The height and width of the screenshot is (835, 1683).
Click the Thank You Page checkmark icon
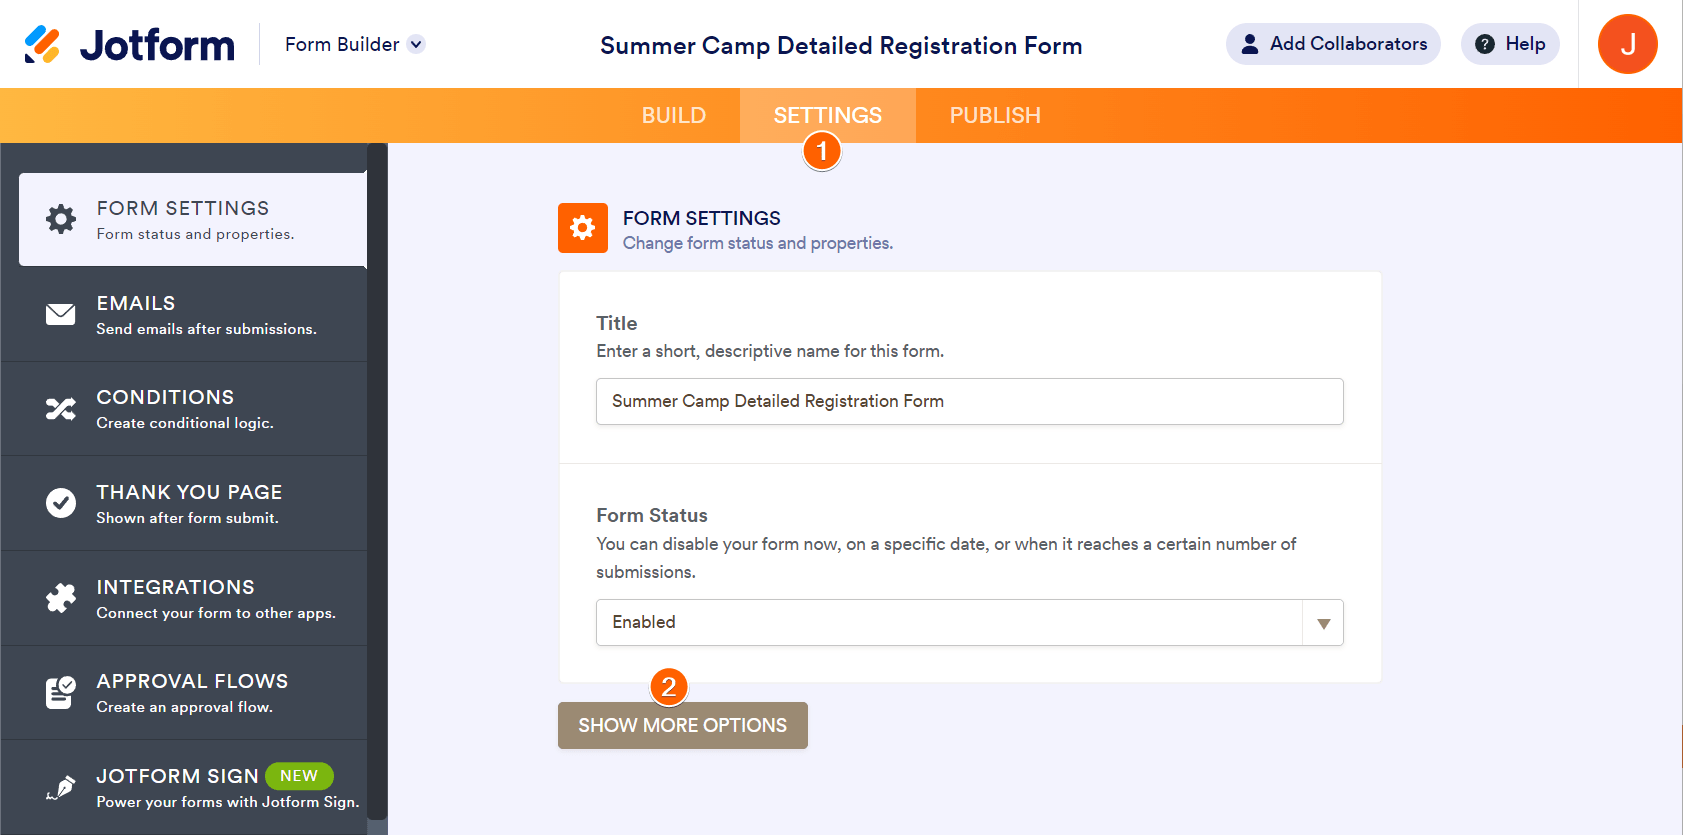point(61,503)
